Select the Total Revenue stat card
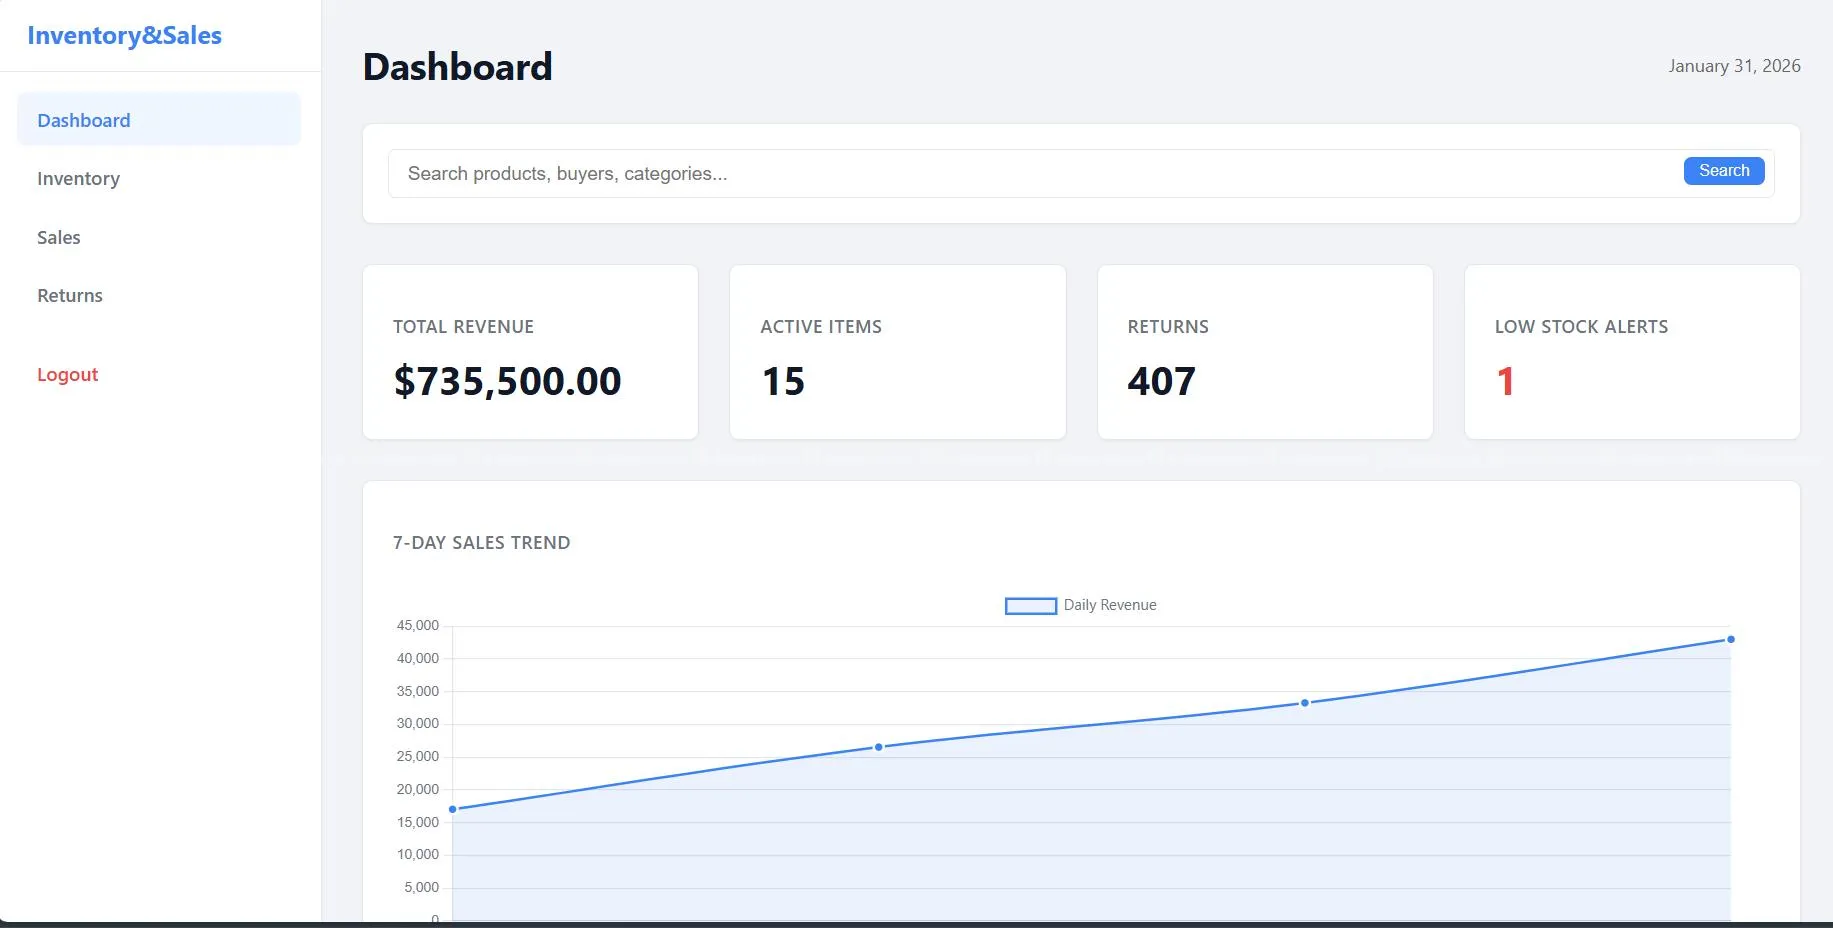This screenshot has width=1833, height=928. [530, 352]
